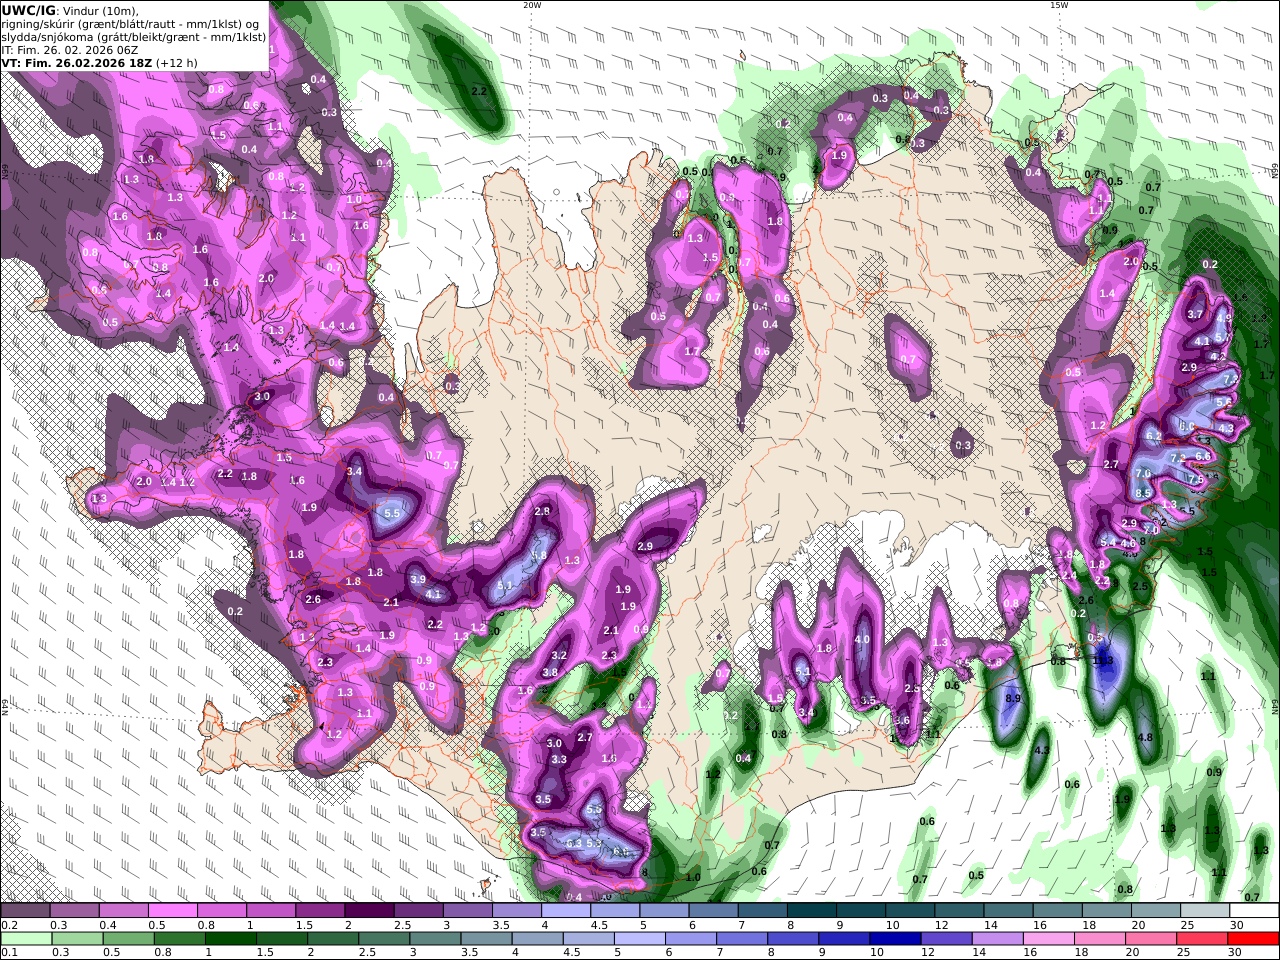Pick the rain scale 0.1–0.3 palest green swatch

(x=25, y=939)
